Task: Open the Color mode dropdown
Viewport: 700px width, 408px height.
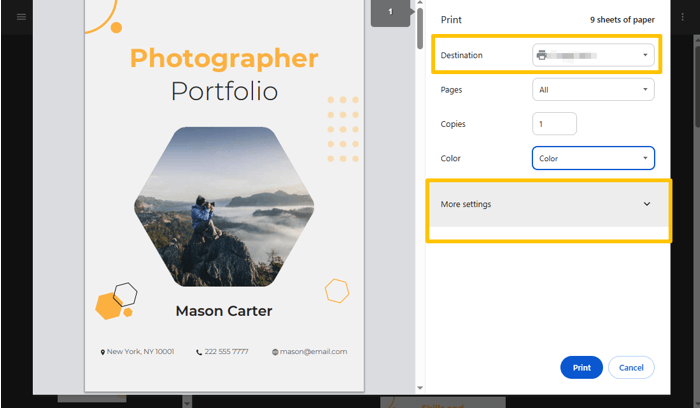Action: tap(593, 158)
